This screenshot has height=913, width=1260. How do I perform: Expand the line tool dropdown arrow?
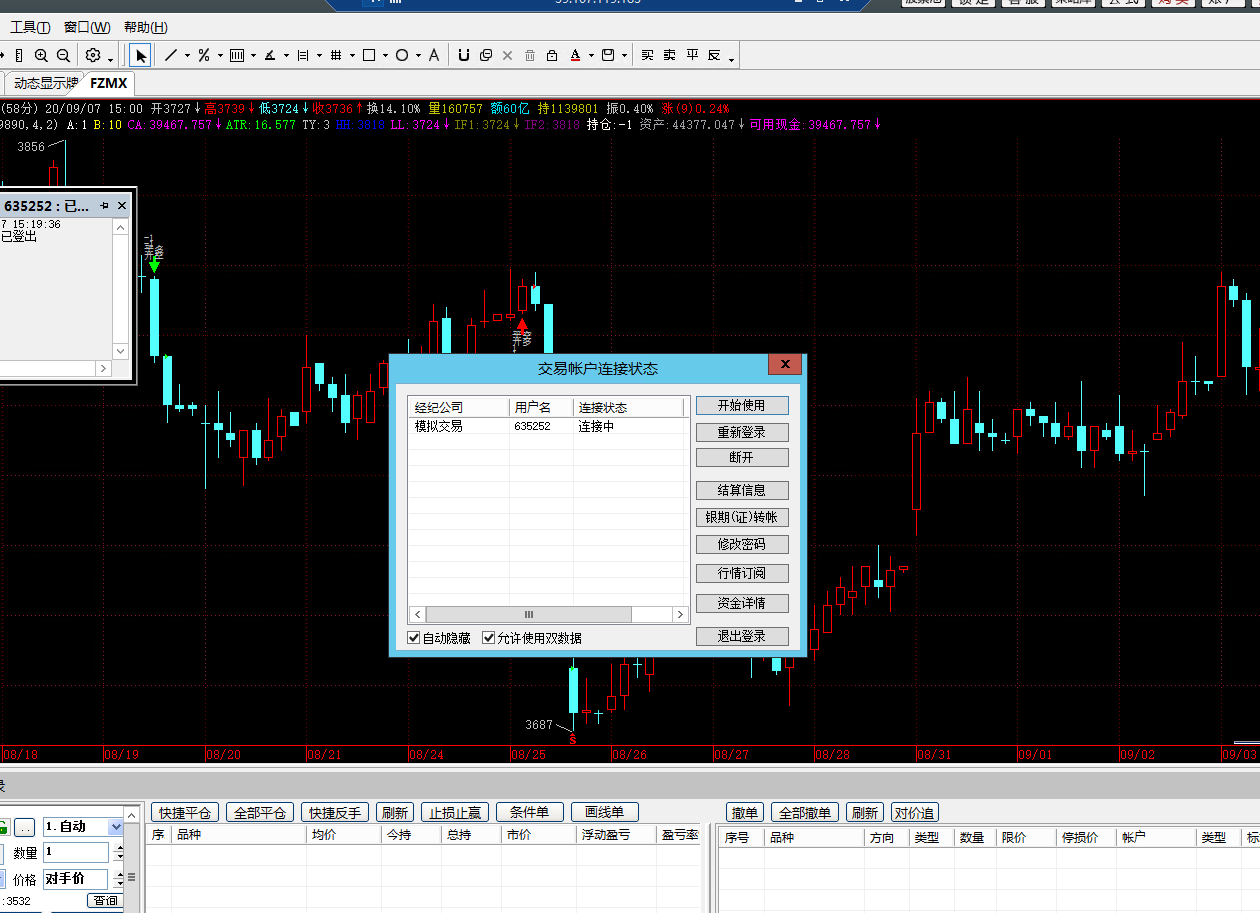[x=187, y=56]
